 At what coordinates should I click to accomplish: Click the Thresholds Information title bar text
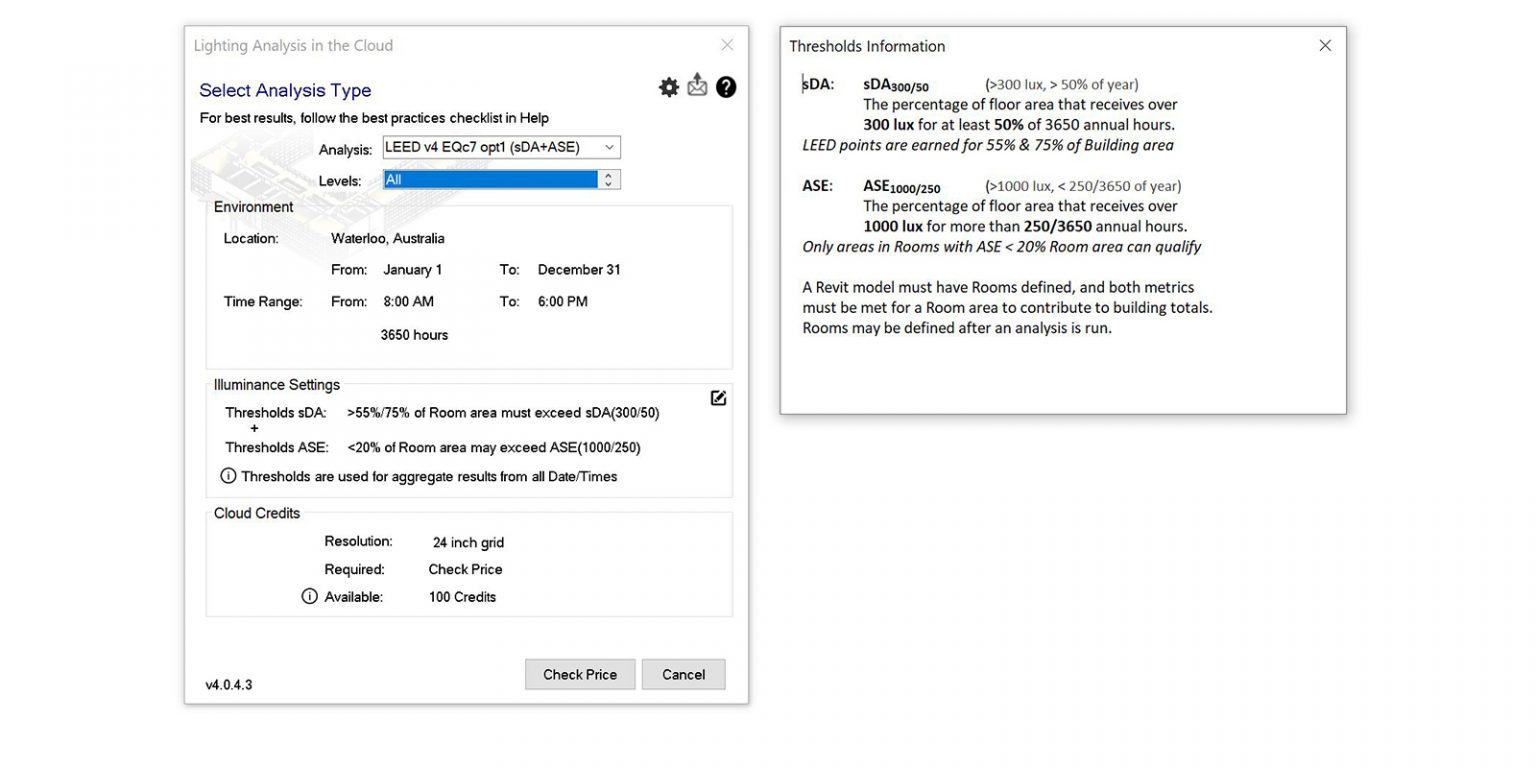click(867, 46)
